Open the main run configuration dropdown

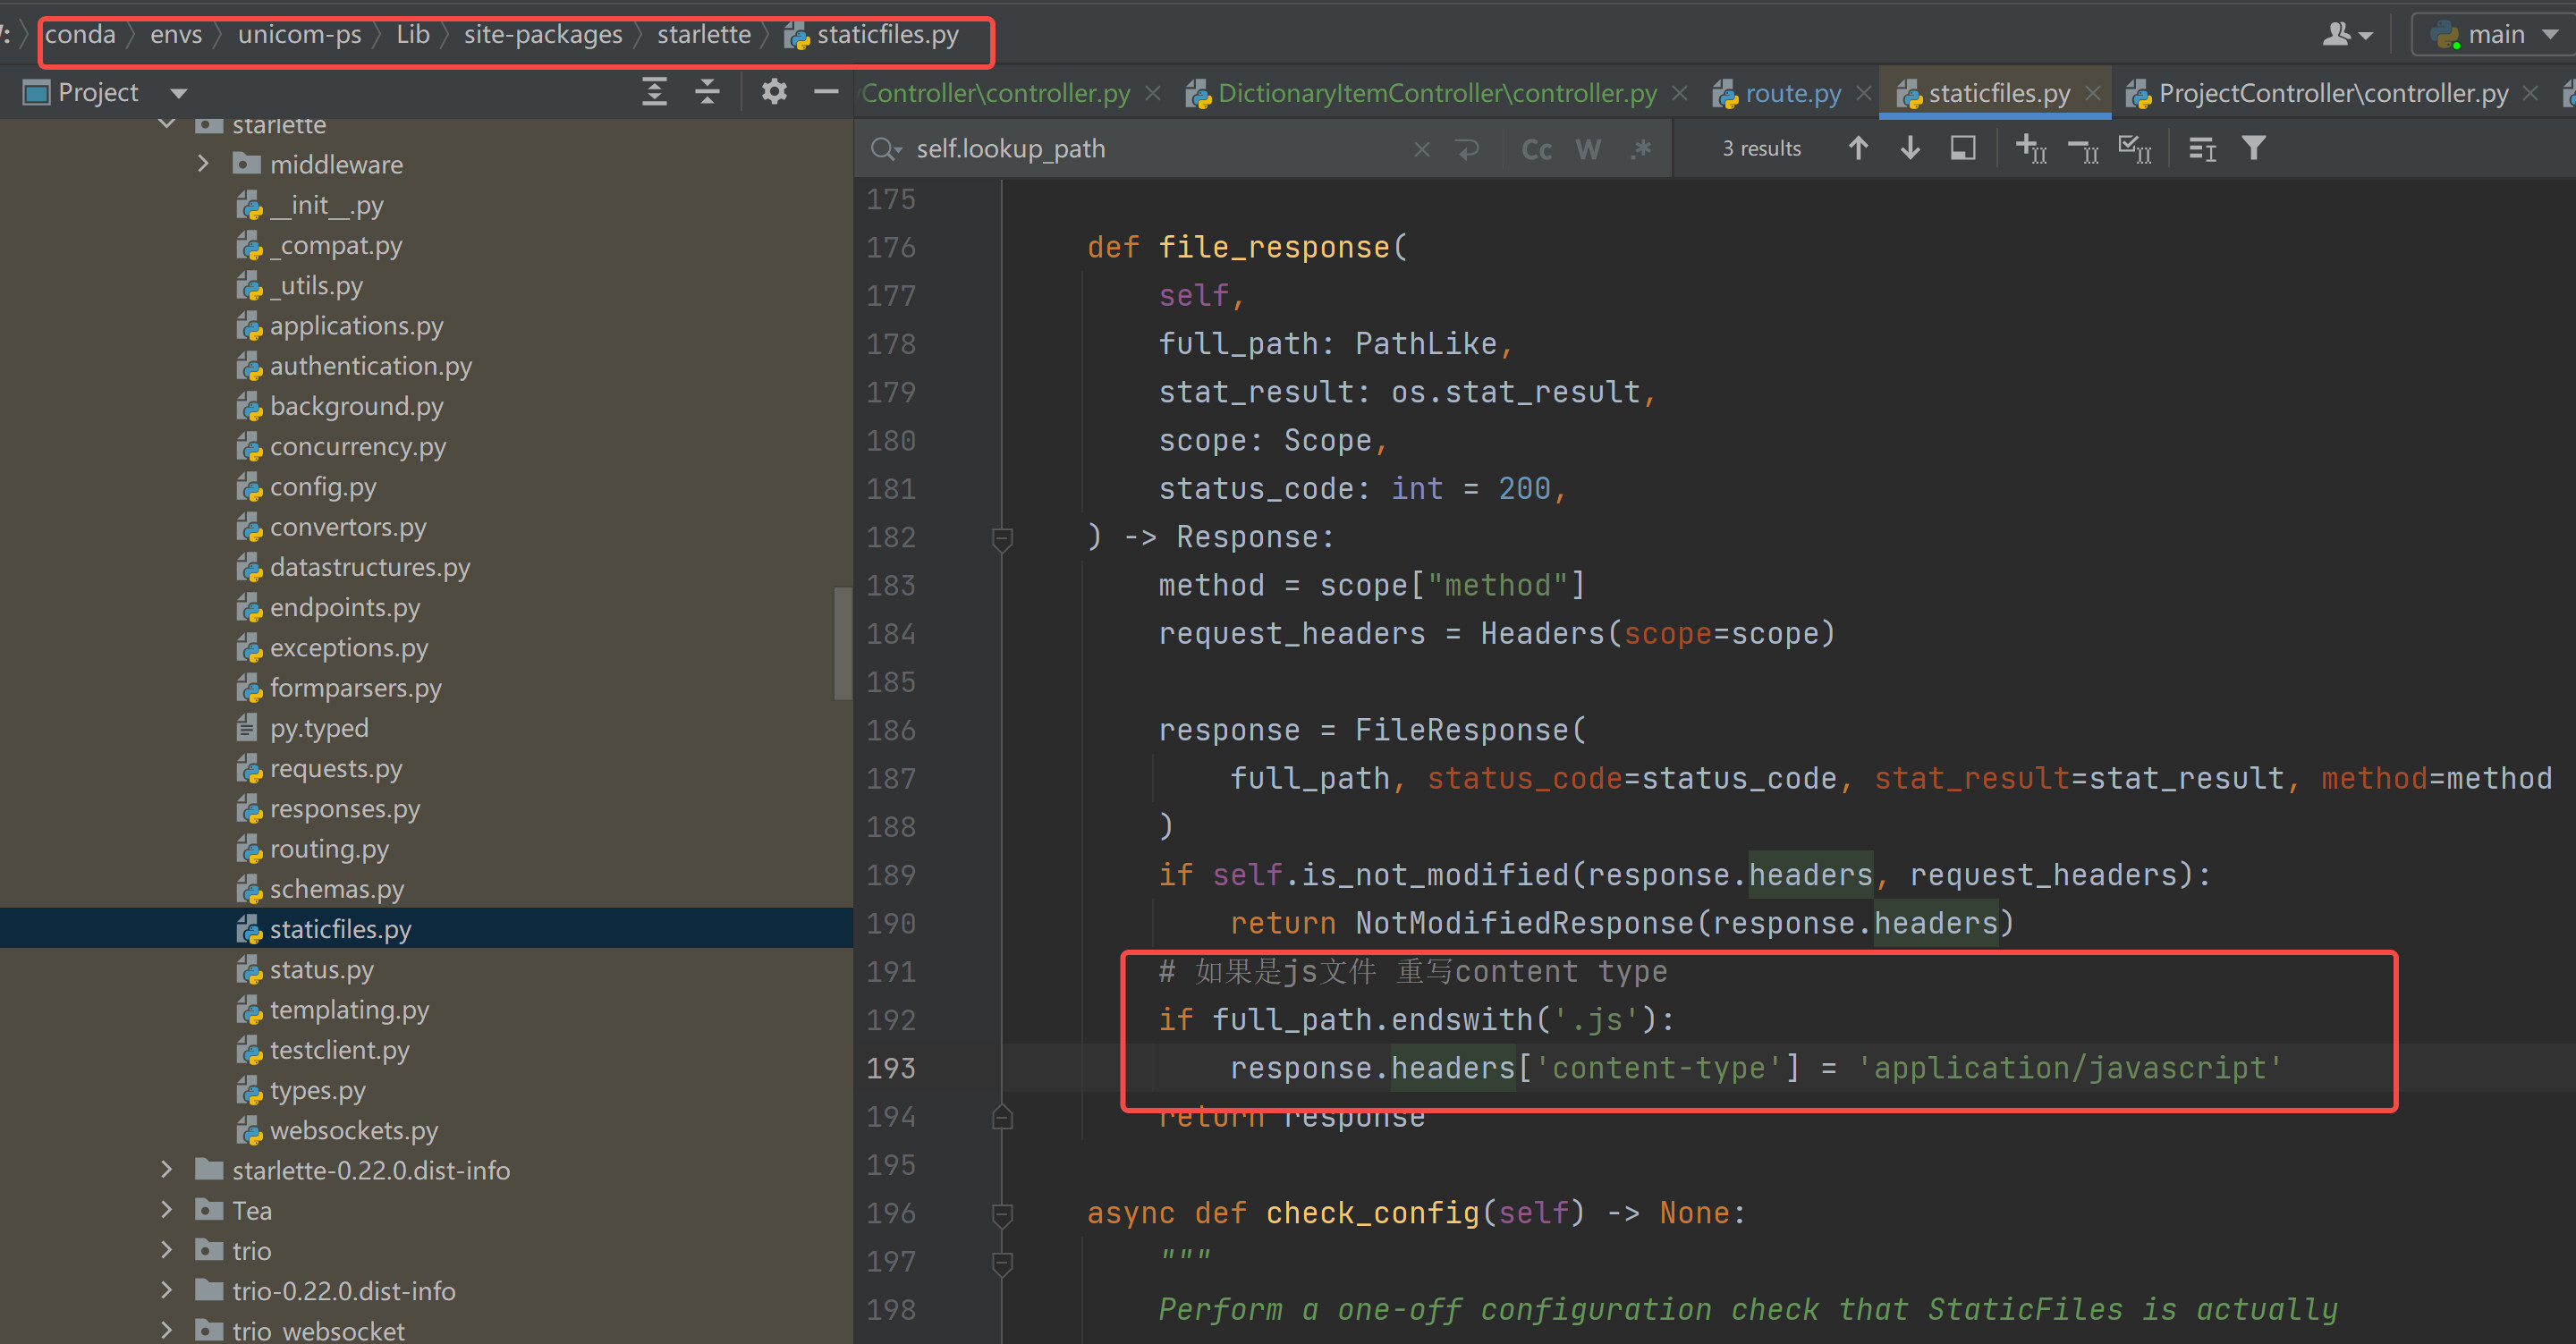[x=2493, y=35]
